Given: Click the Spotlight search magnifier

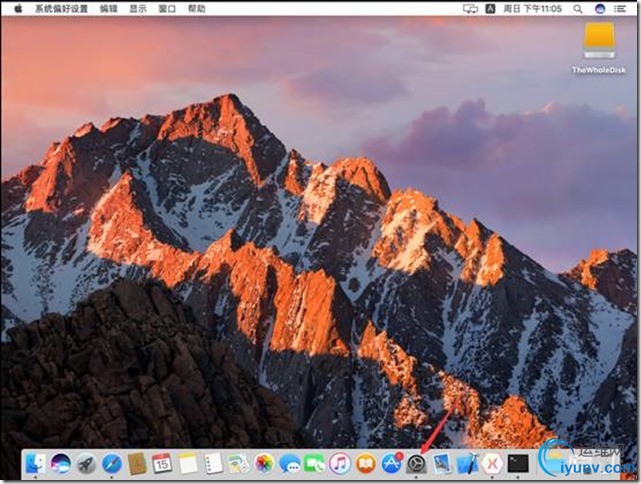Looking at the screenshot, I should pyautogui.click(x=578, y=9).
